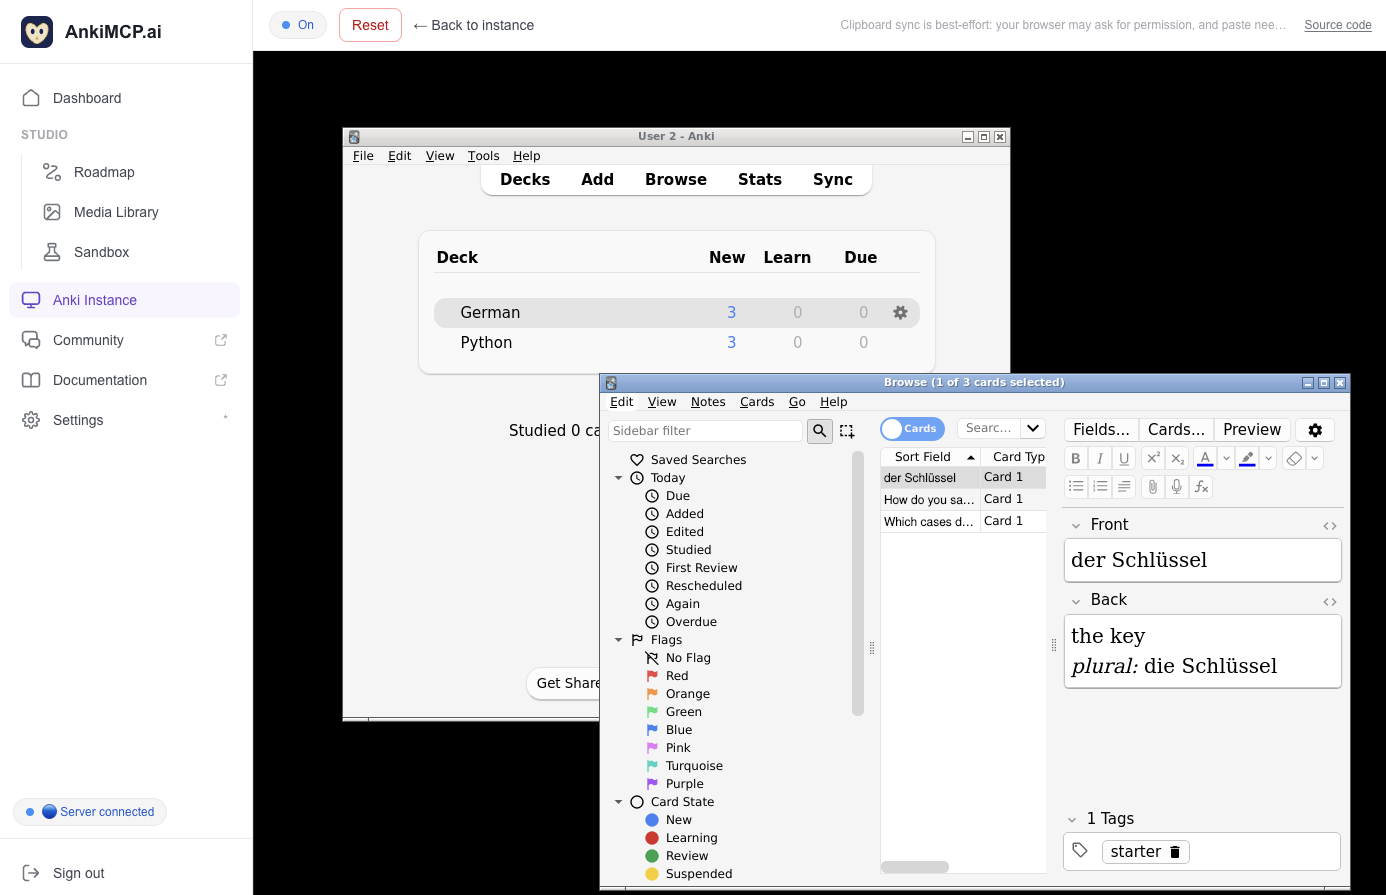Click the Fields... button
Screen dimensions: 1386x895
coord(1101,430)
